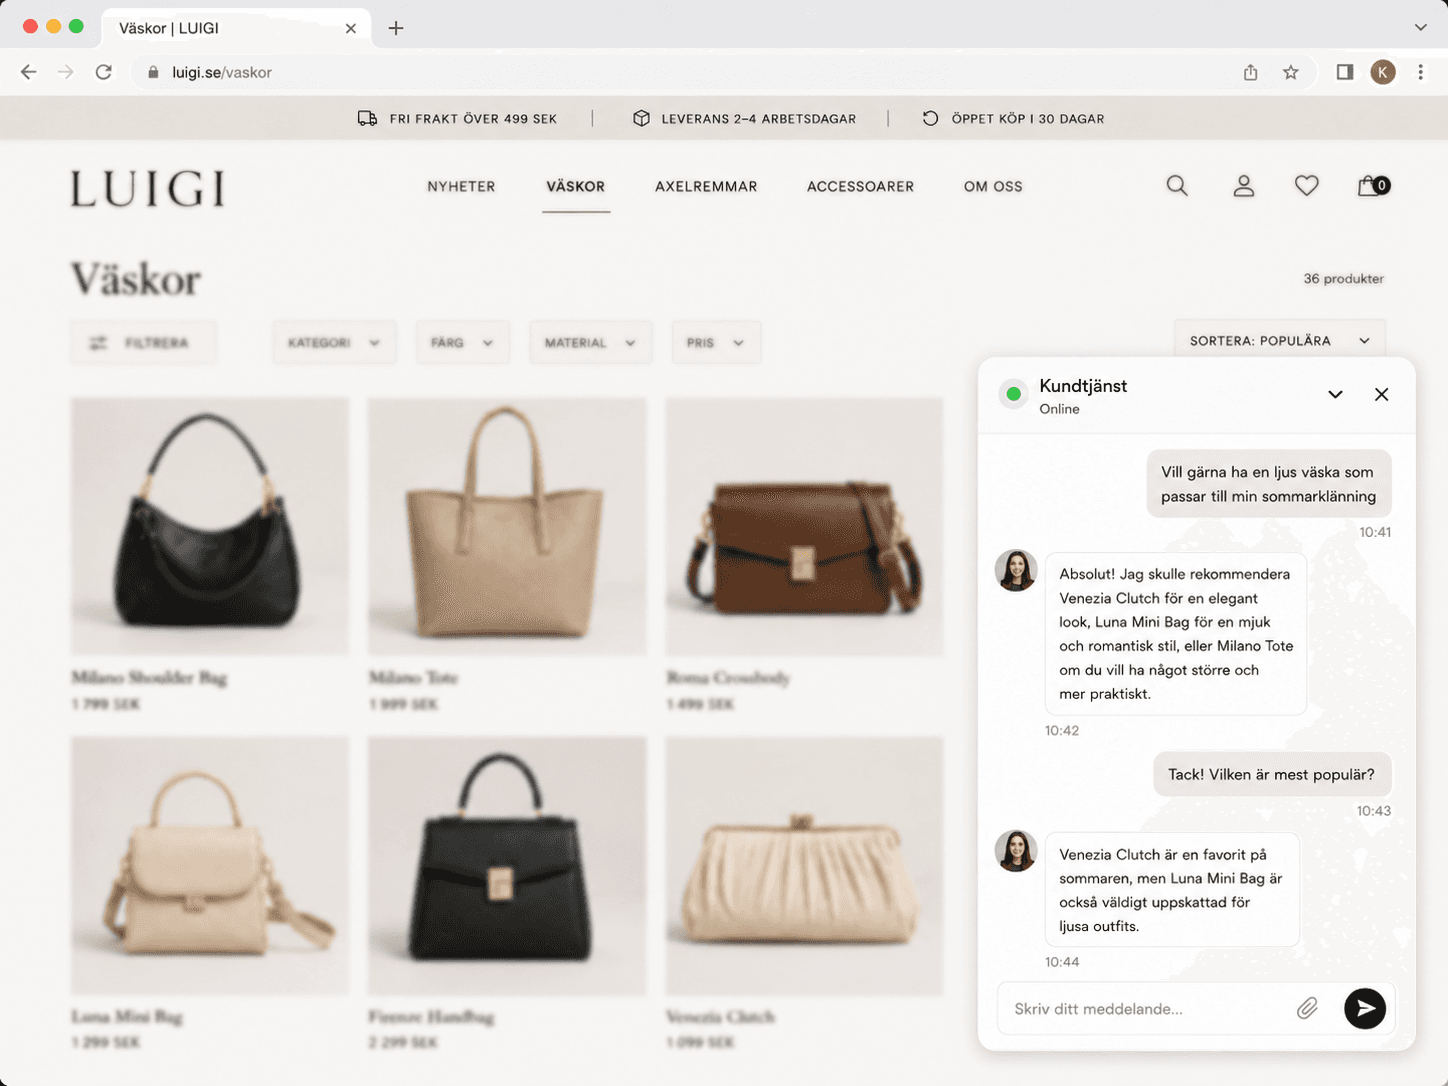
Task: Share the page via share icon
Action: click(1250, 72)
